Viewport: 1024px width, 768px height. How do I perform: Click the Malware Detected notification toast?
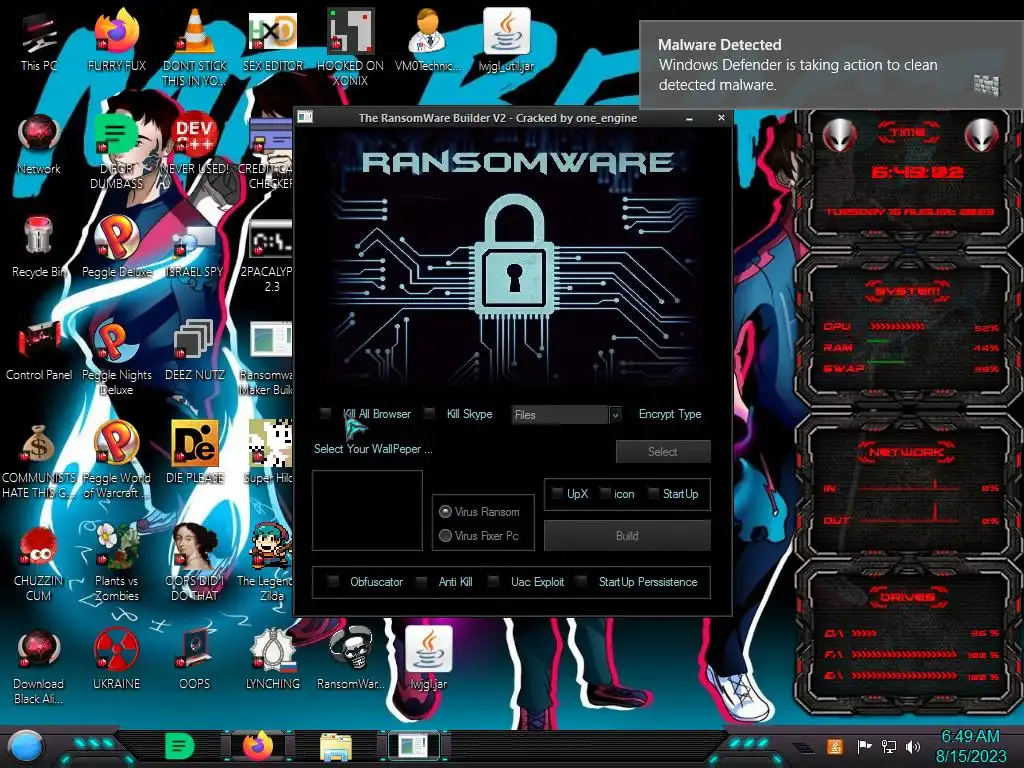831,65
